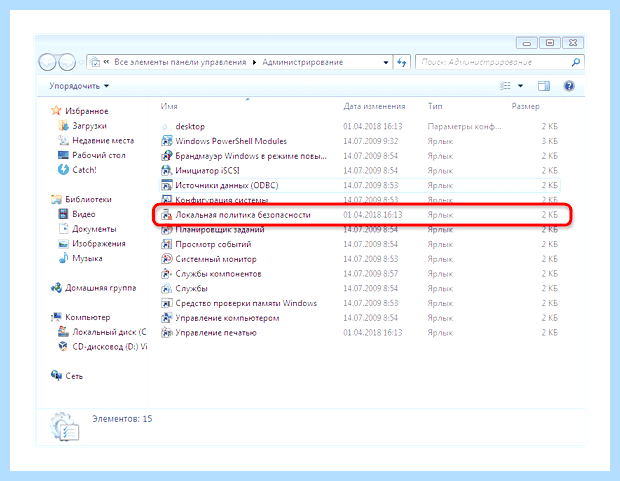620x481 pixels.
Task: Go forward with the Forward arrow
Action: (67, 62)
